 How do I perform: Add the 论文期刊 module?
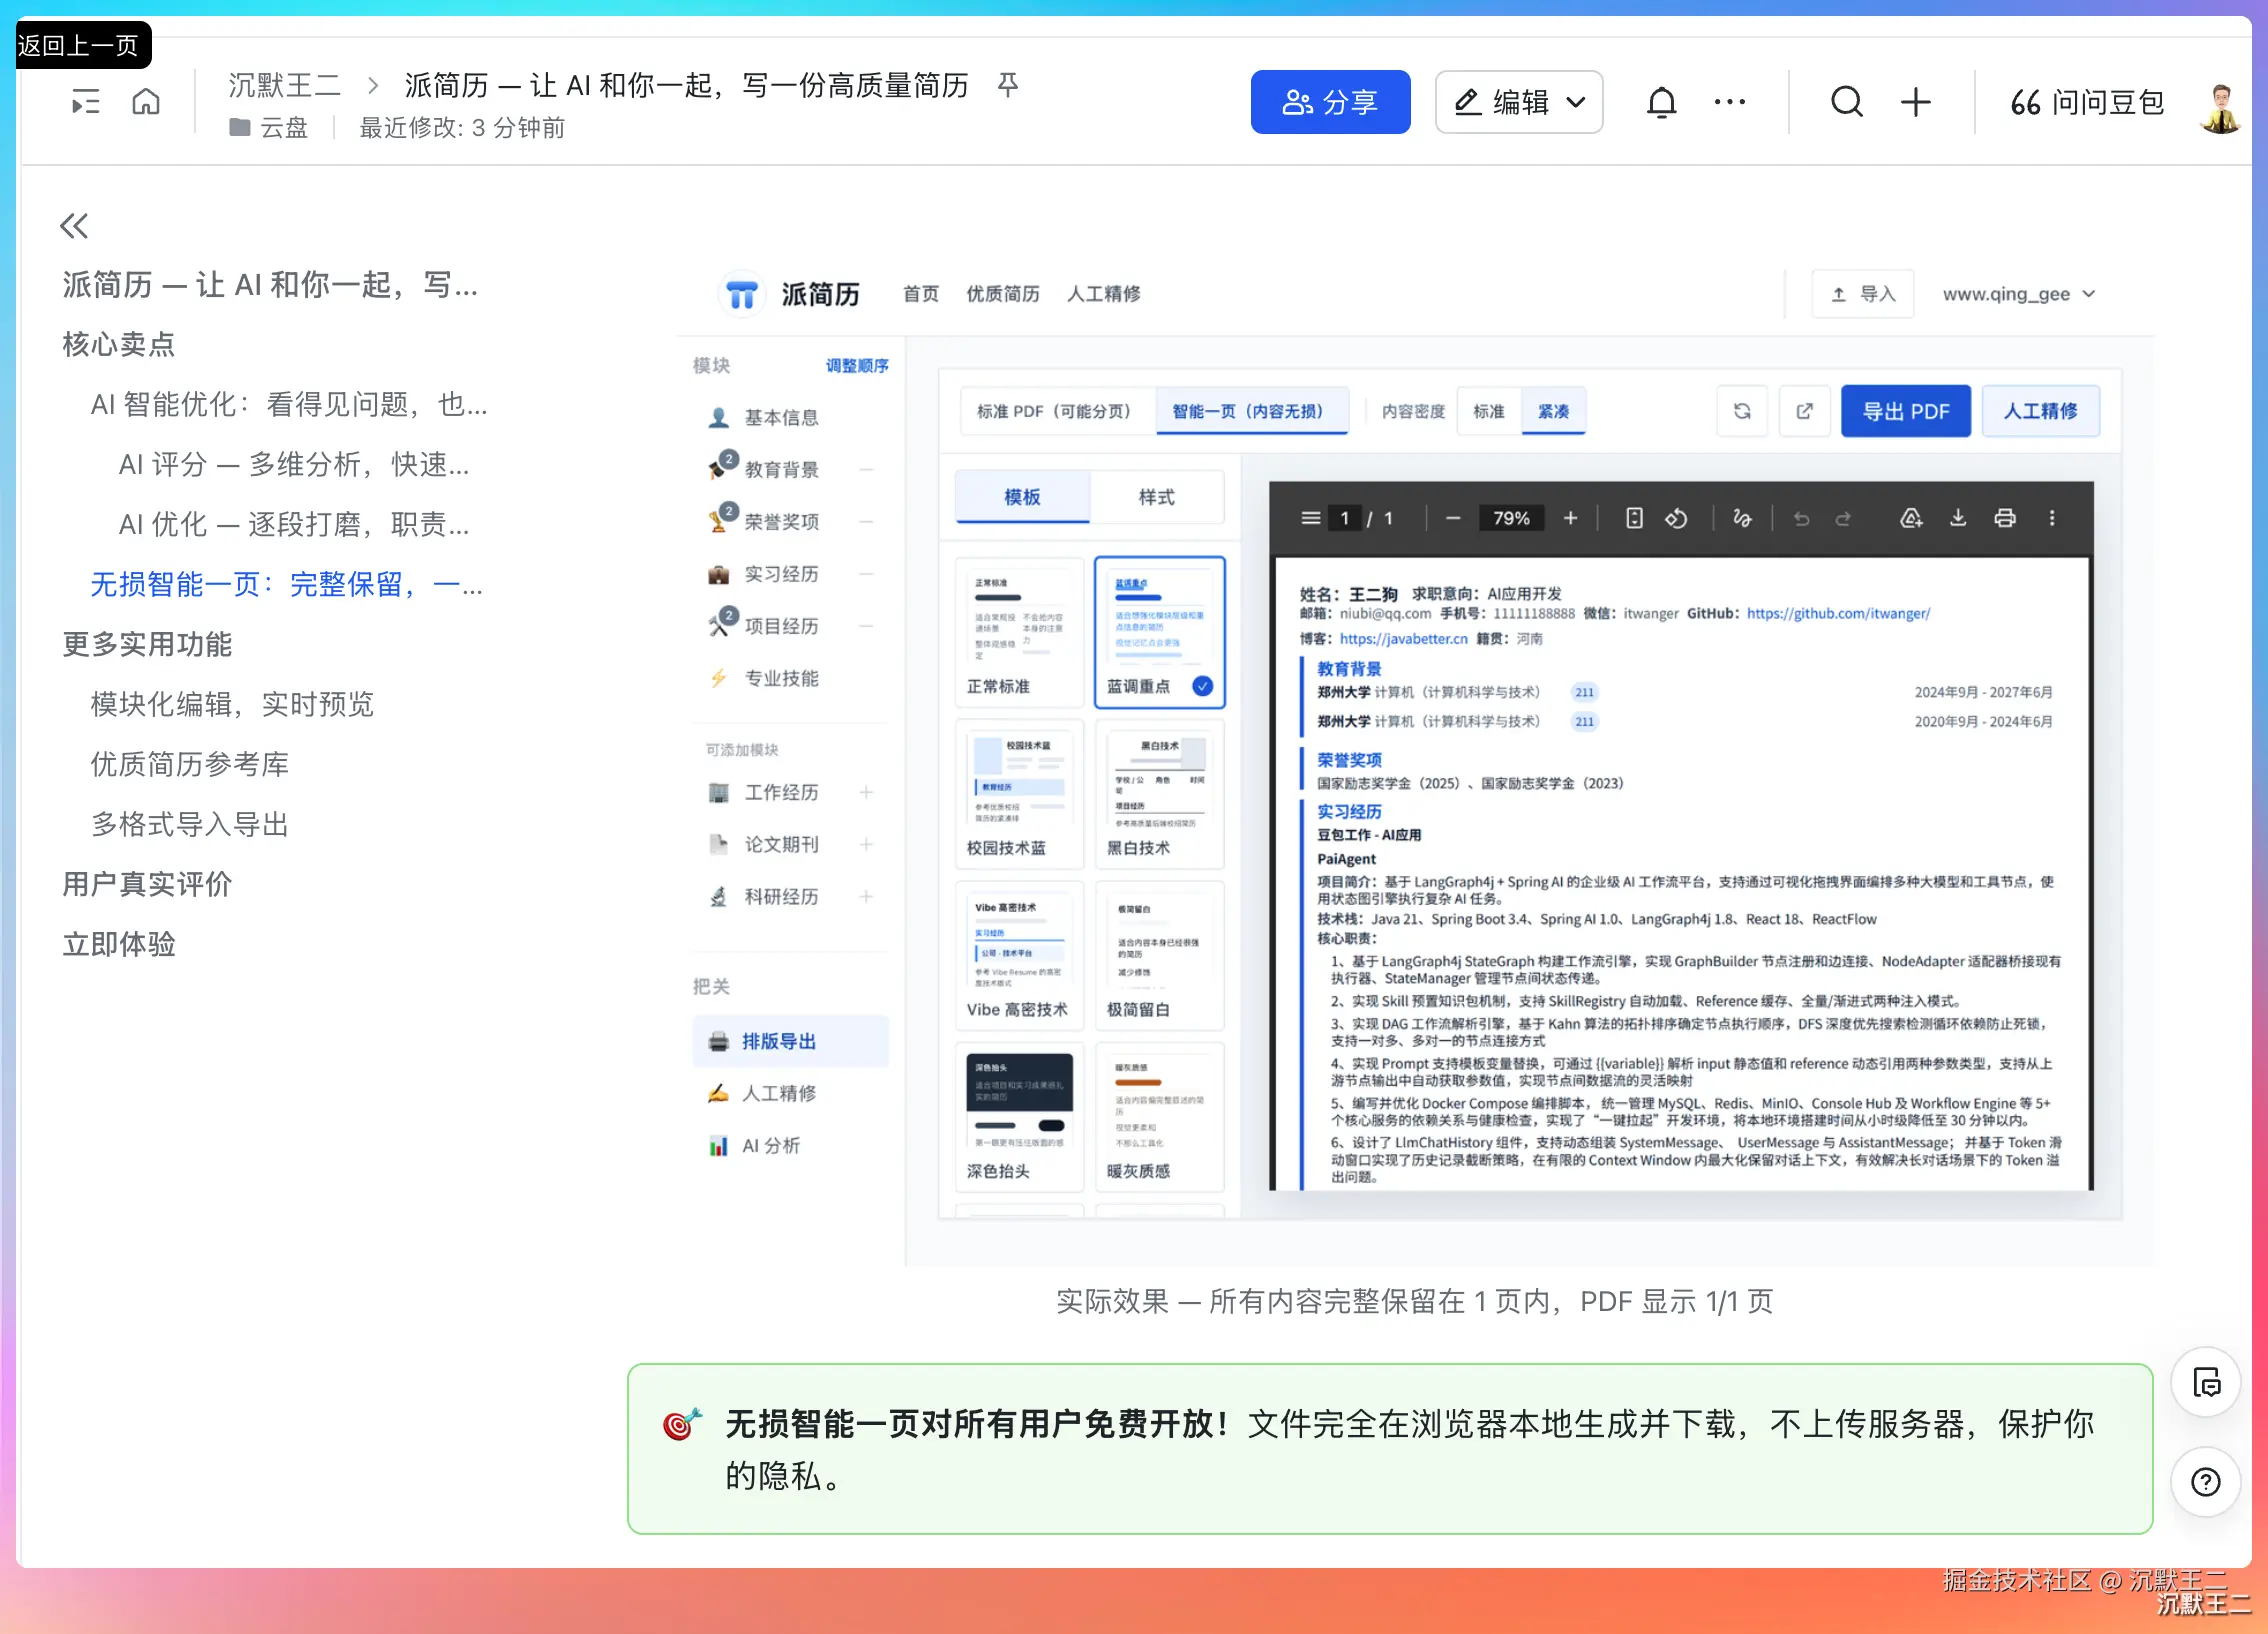tap(866, 844)
